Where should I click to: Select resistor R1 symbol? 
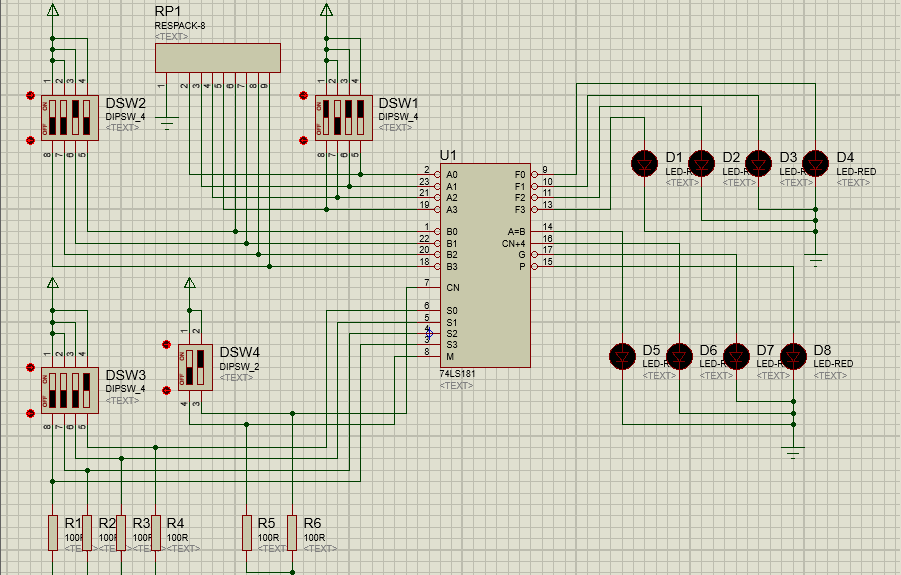click(53, 532)
